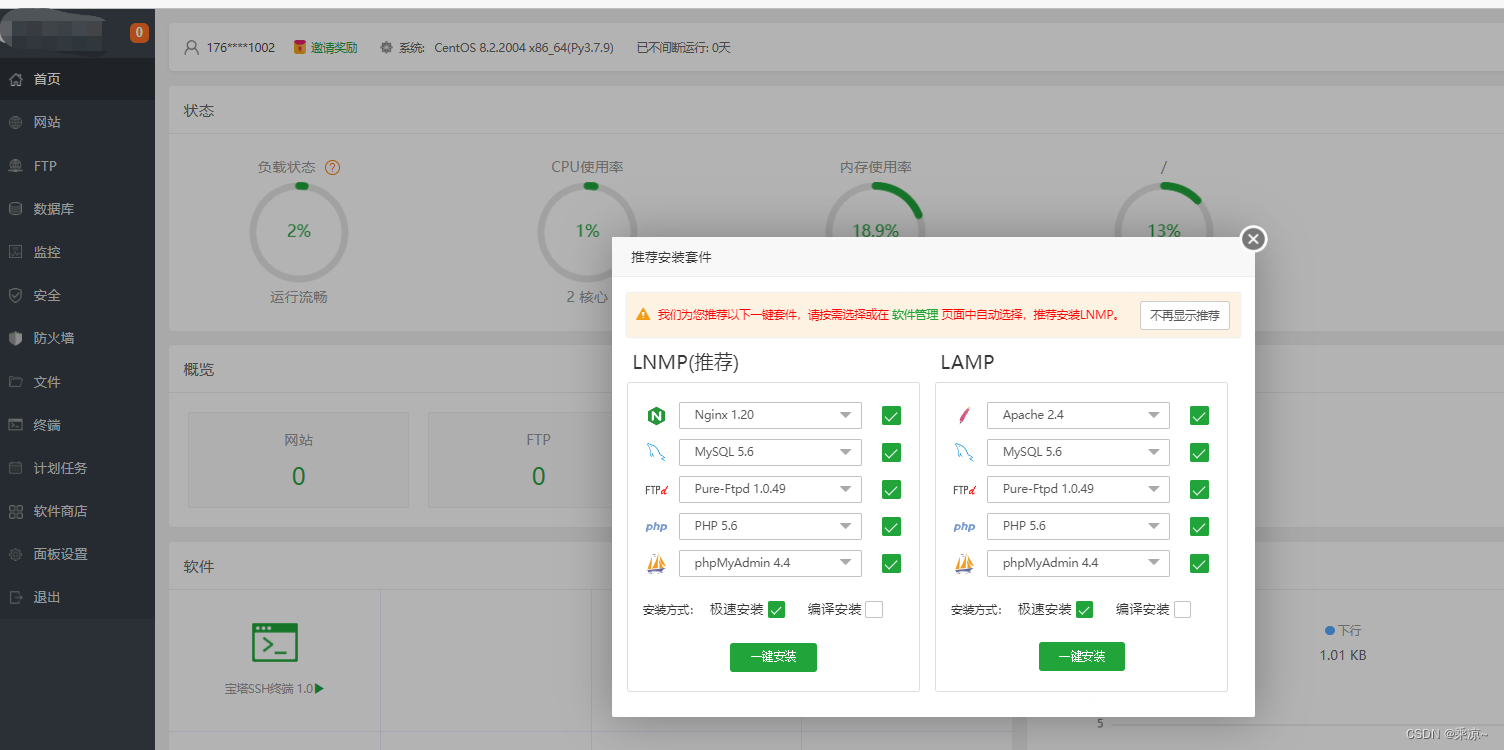Click the monitor icon beside 监控
Image resolution: width=1504 pixels, height=750 pixels.
click(15, 252)
